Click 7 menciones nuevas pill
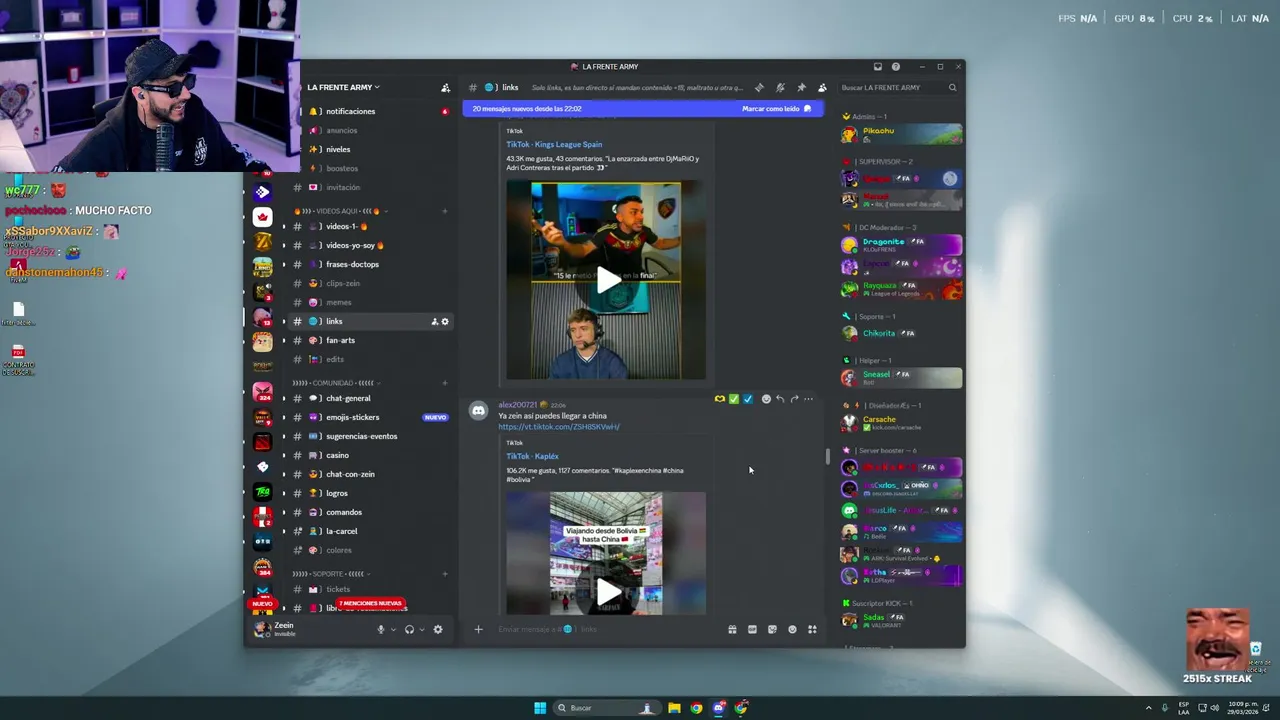This screenshot has width=1280, height=720. pos(370,603)
